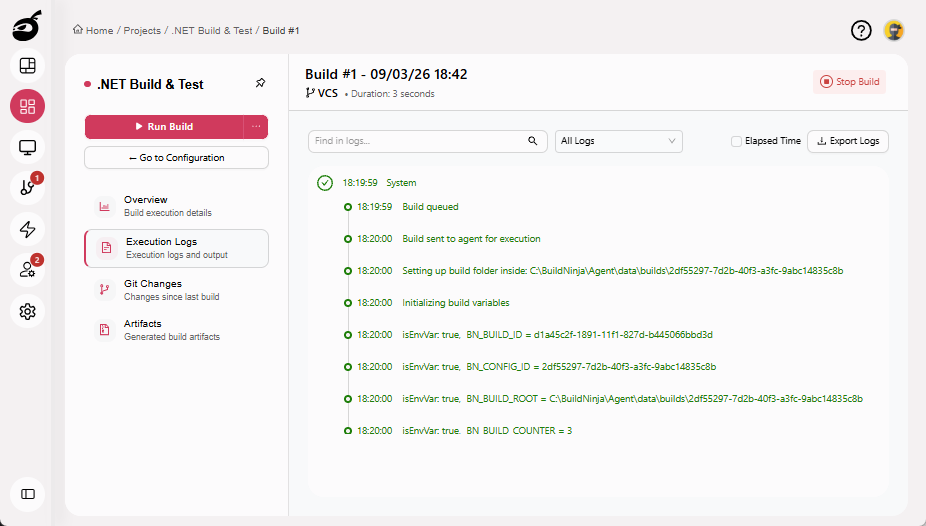926x526 pixels.
Task: Open the dashboard layout icon in sidebar
Action: [27, 66]
